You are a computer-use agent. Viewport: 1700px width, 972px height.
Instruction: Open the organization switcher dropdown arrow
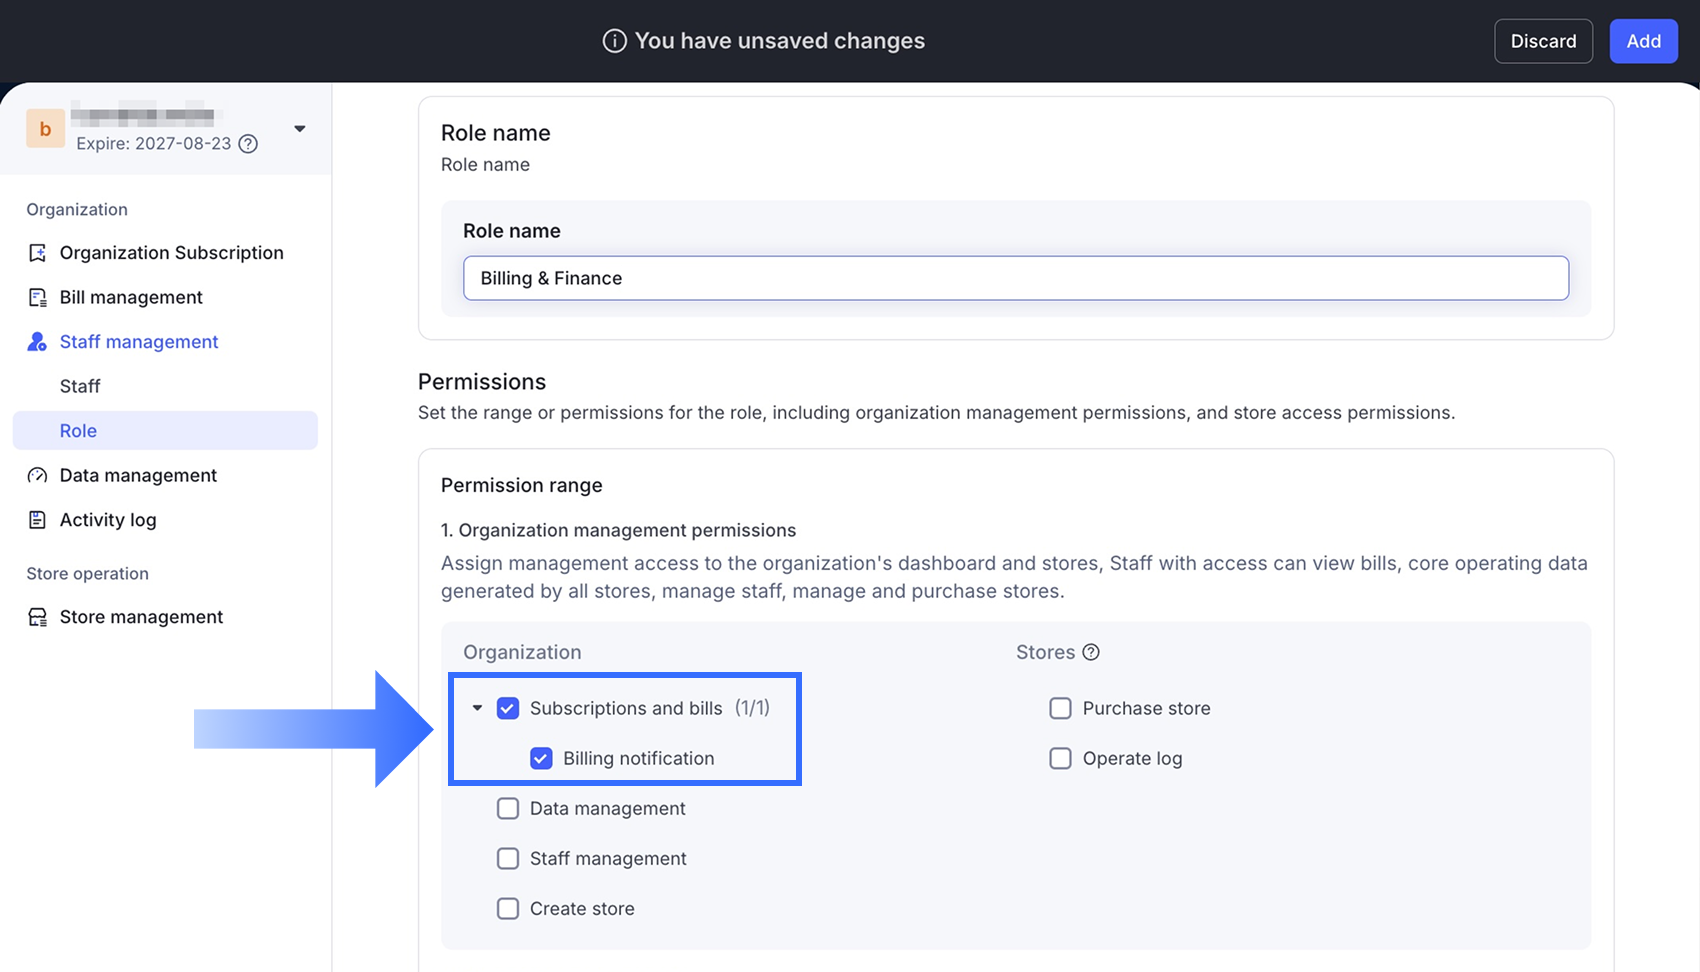(299, 129)
